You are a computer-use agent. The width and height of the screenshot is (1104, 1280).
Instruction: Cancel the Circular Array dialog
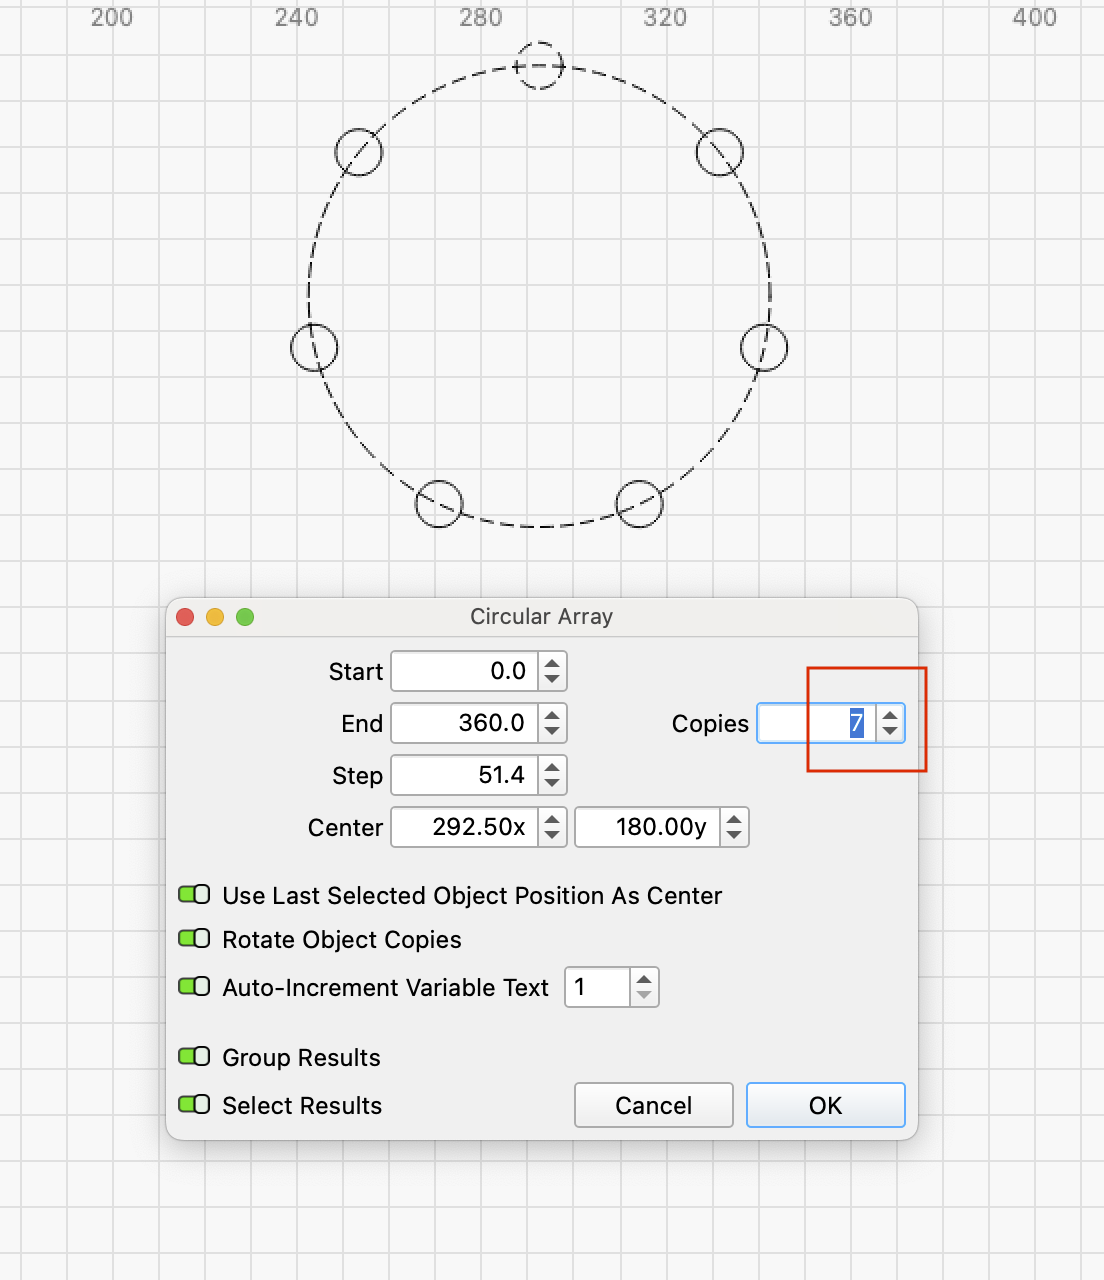pos(653,1105)
